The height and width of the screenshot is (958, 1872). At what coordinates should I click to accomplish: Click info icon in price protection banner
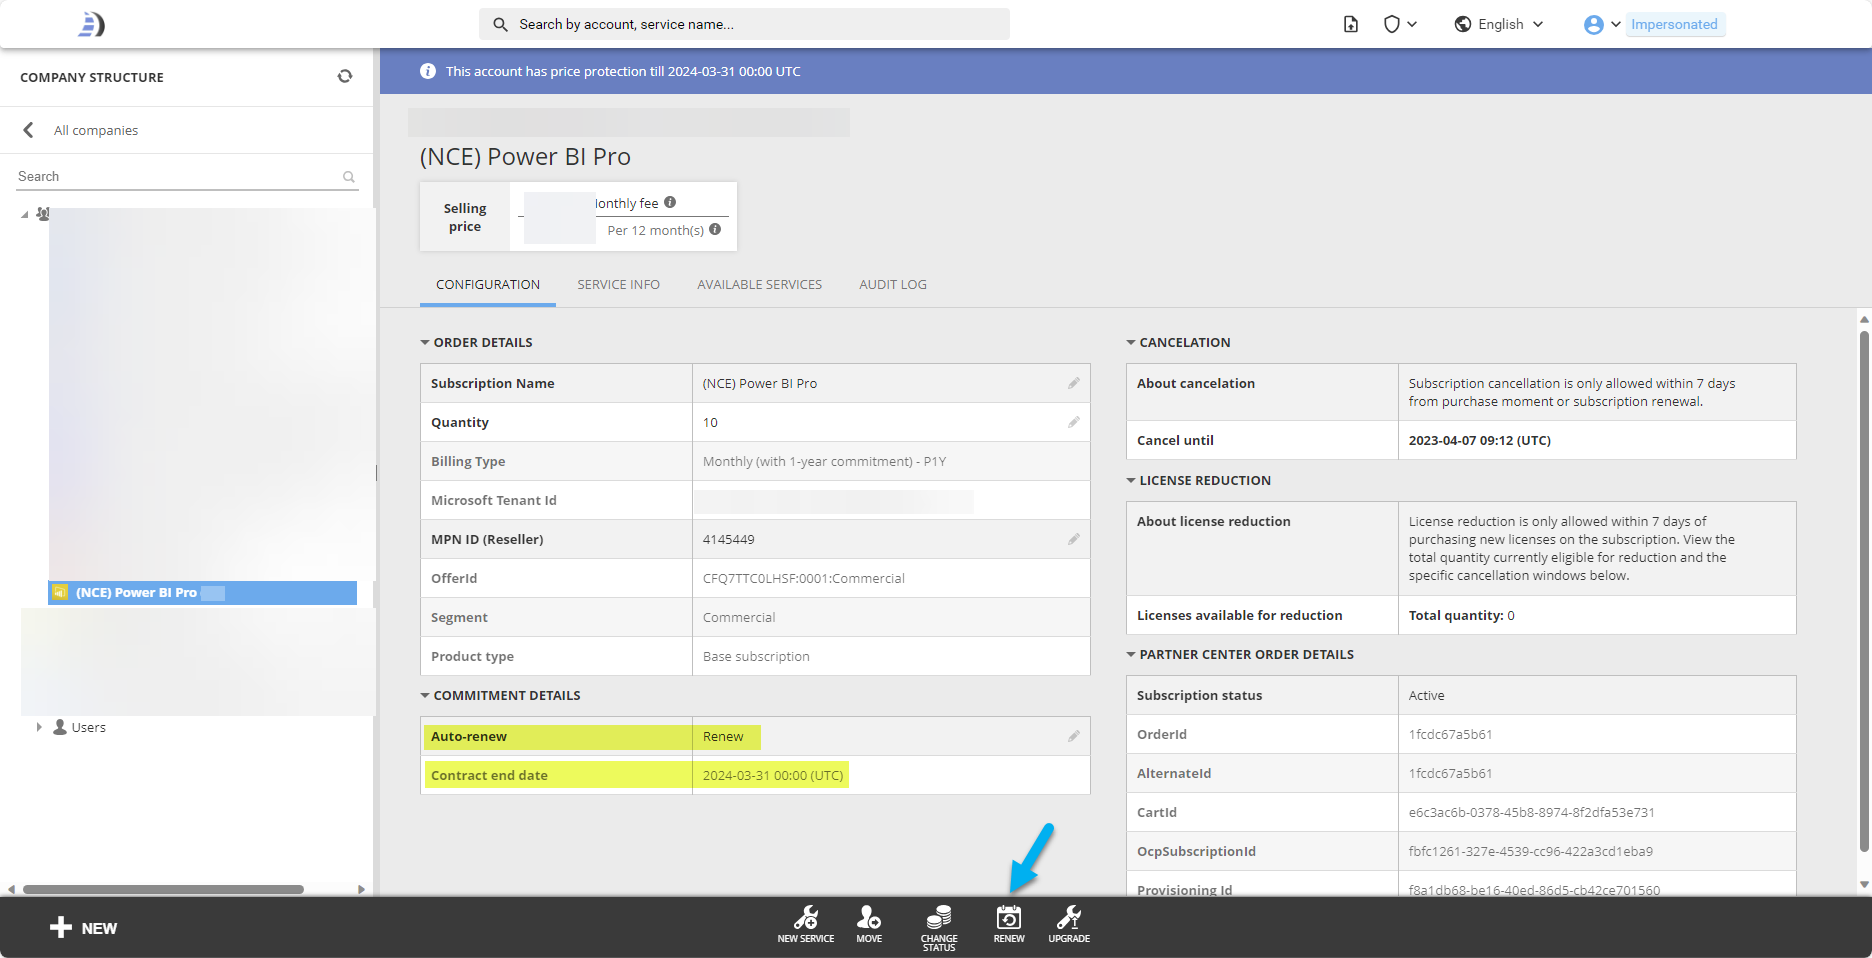(x=428, y=71)
